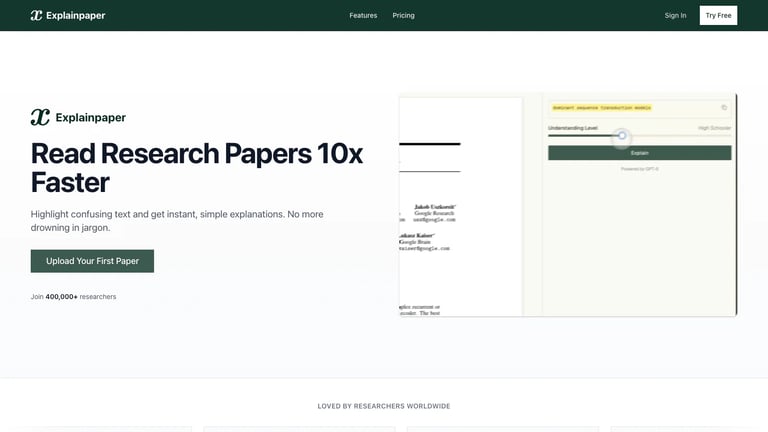Open the Features menu item
Image resolution: width=768 pixels, height=432 pixels.
pos(363,15)
